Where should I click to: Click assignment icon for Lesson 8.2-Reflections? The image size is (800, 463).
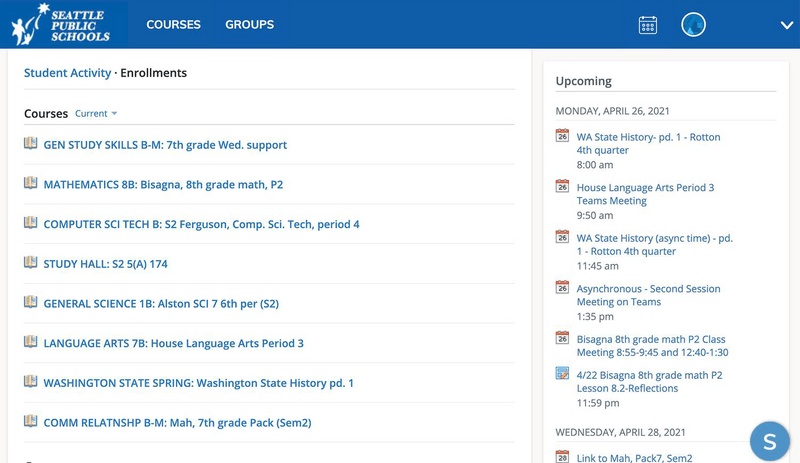coord(562,373)
